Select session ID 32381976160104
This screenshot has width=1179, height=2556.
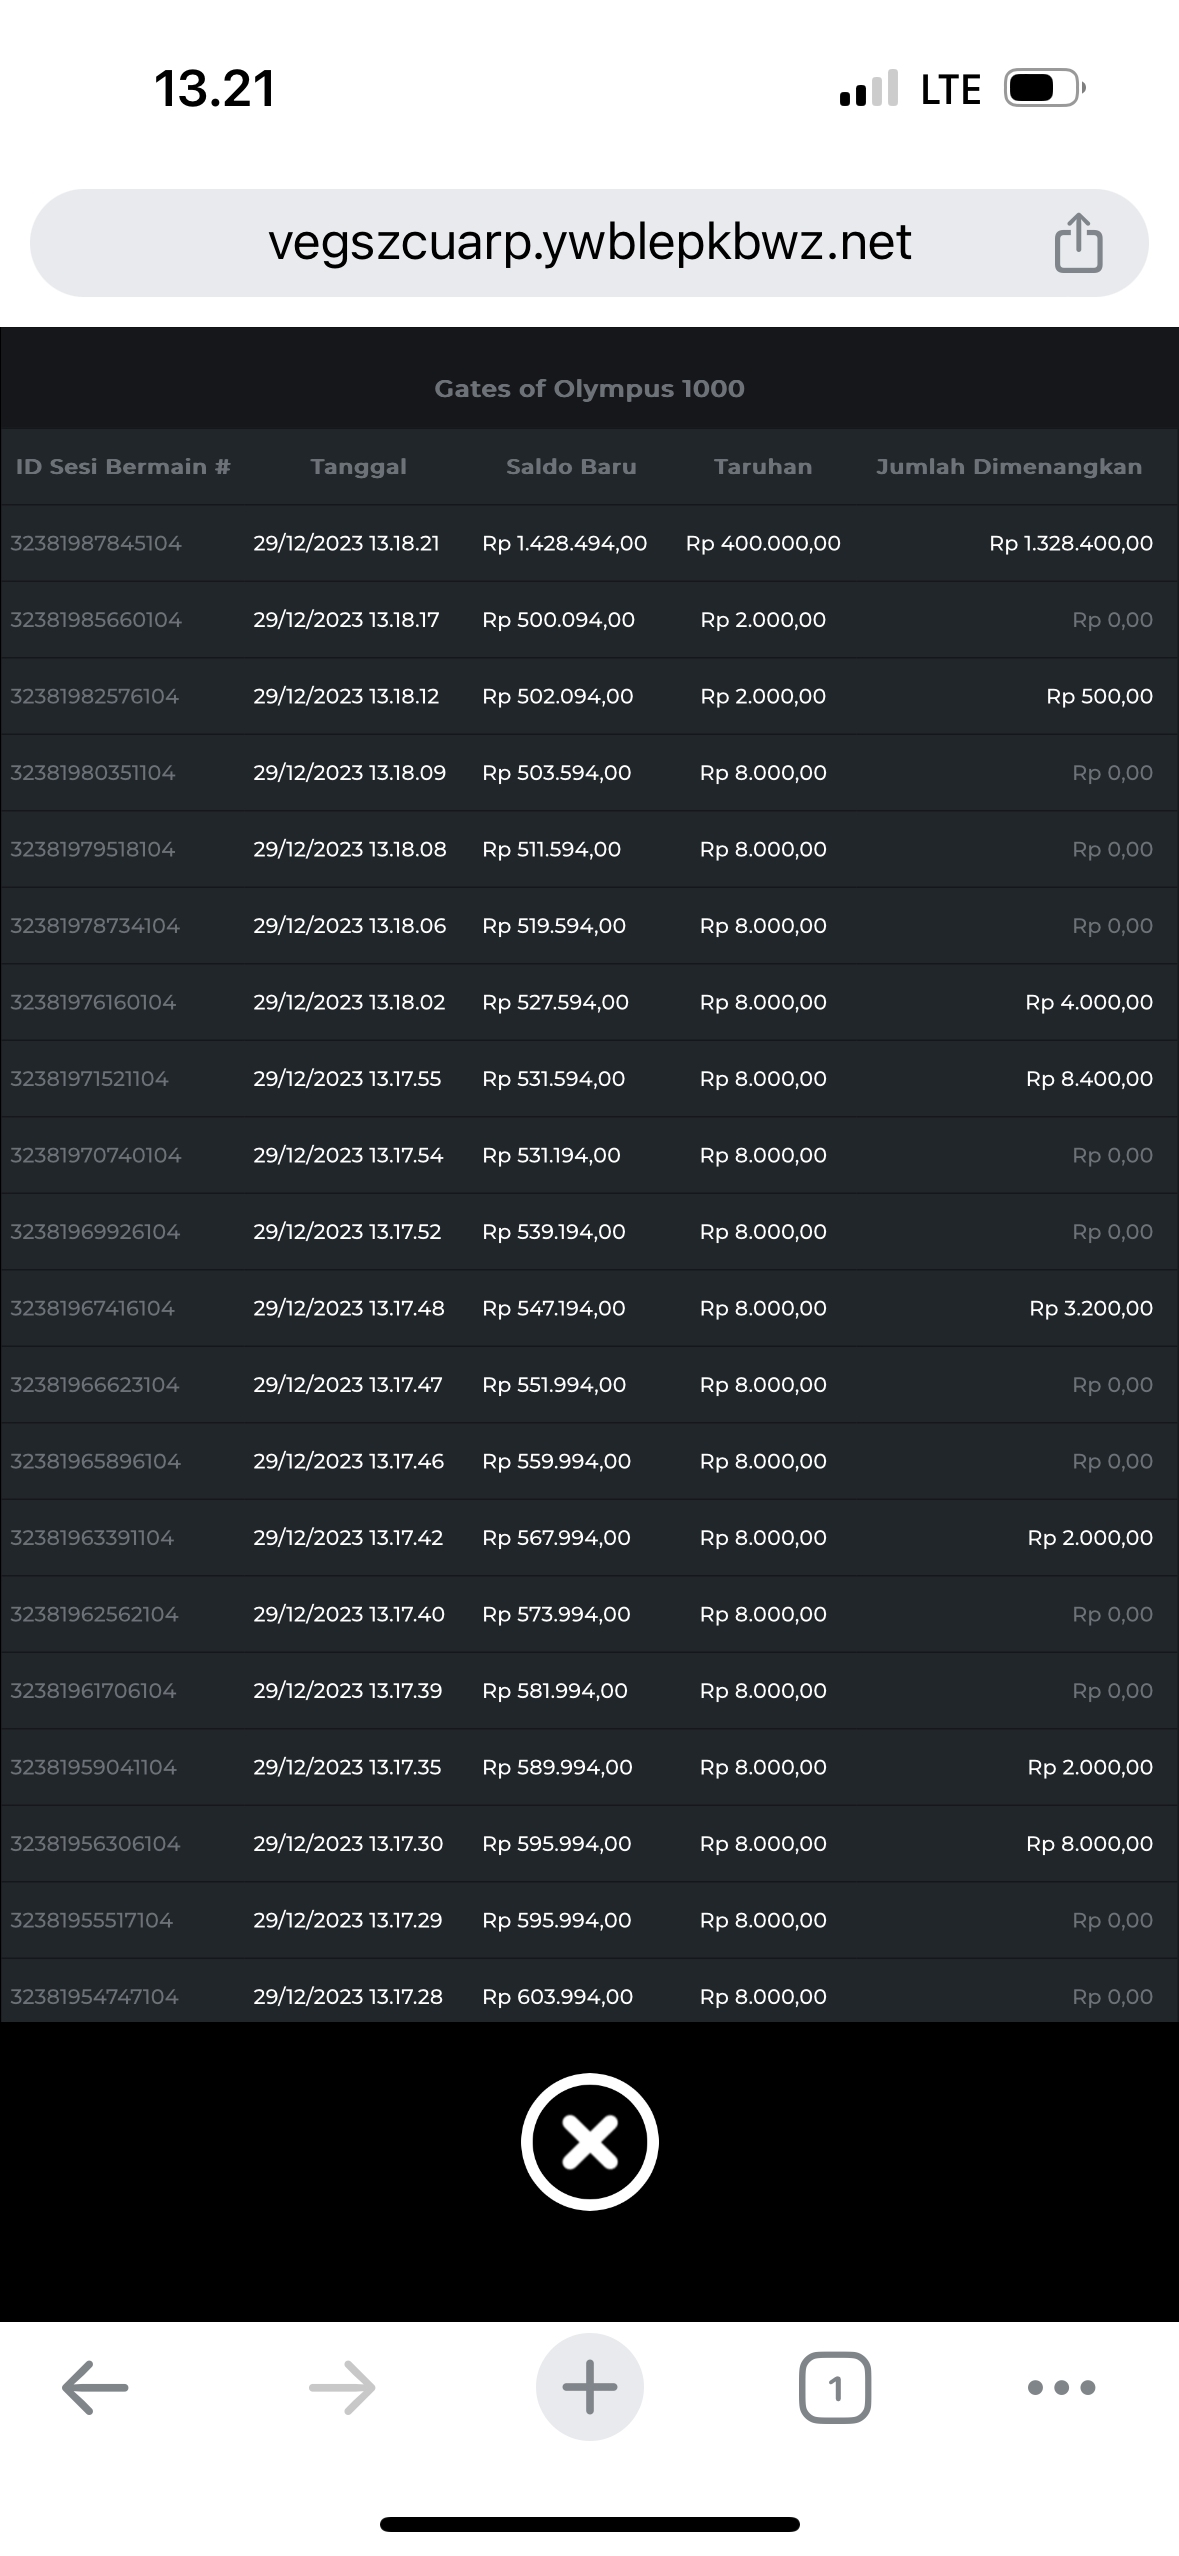(x=93, y=1003)
